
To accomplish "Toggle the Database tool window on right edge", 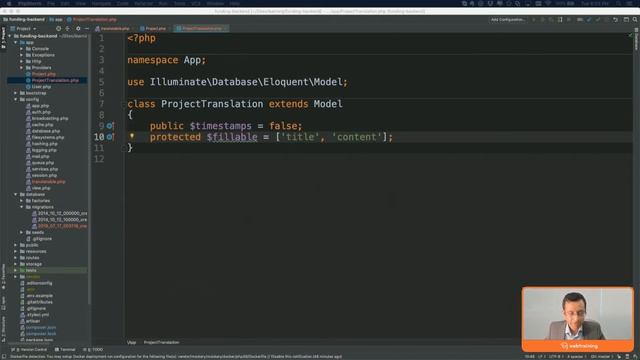I will (x=636, y=39).
